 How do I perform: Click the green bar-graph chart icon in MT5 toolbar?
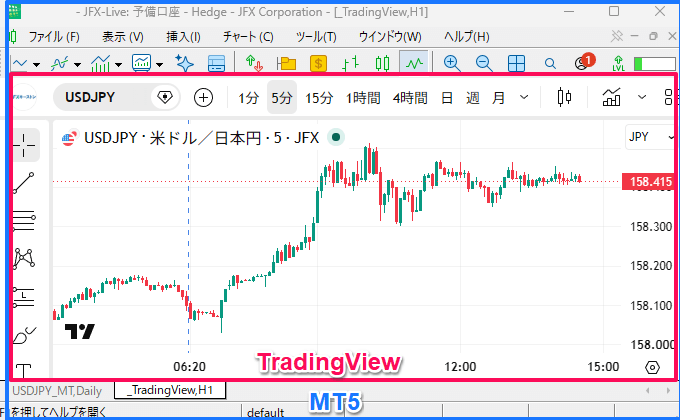tap(101, 64)
